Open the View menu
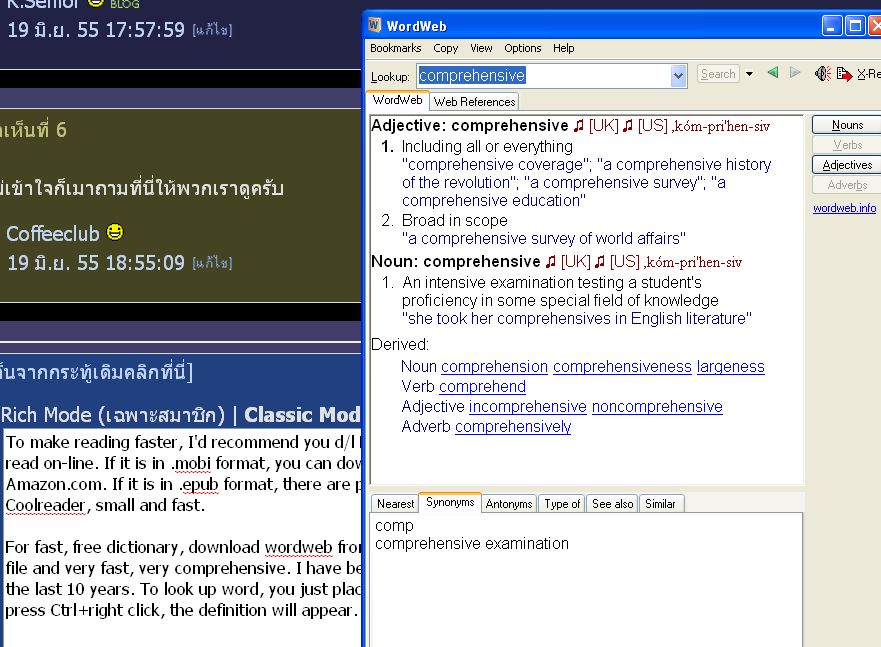Viewport: 881px width, 647px height. pyautogui.click(x=481, y=48)
